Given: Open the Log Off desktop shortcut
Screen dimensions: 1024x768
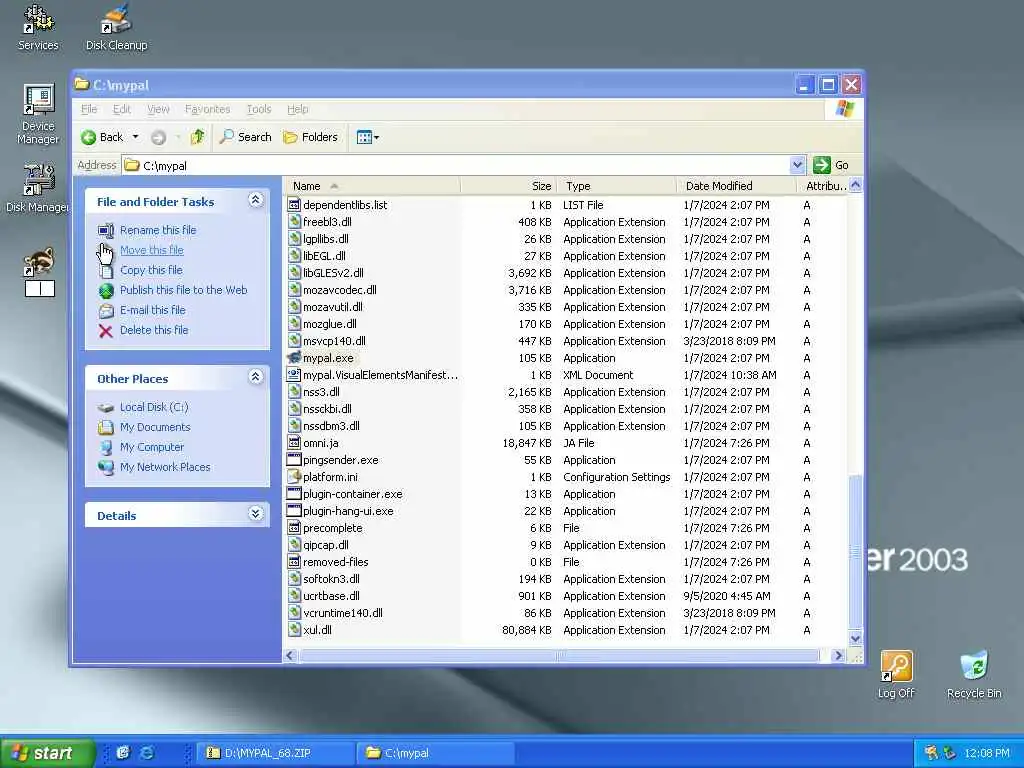Looking at the screenshot, I should pos(896,675).
